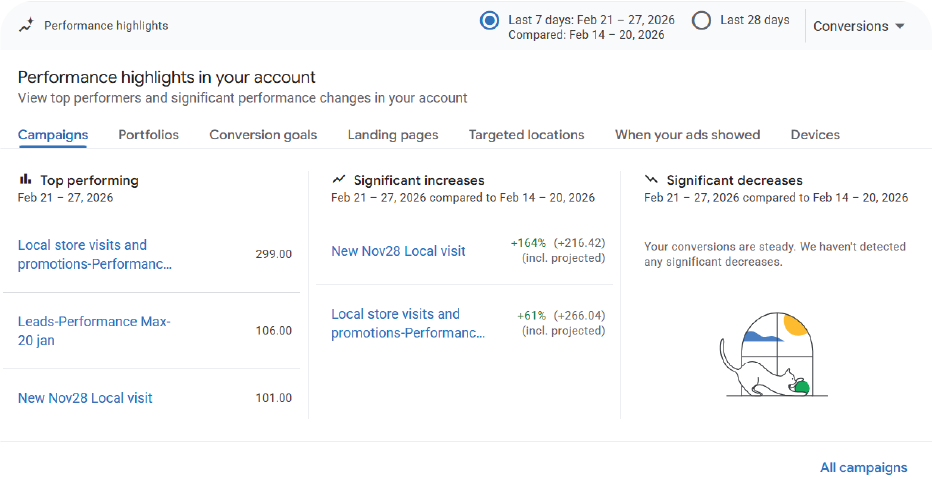The image size is (932, 486).
Task: Open the Landing pages tab
Action: tap(393, 135)
